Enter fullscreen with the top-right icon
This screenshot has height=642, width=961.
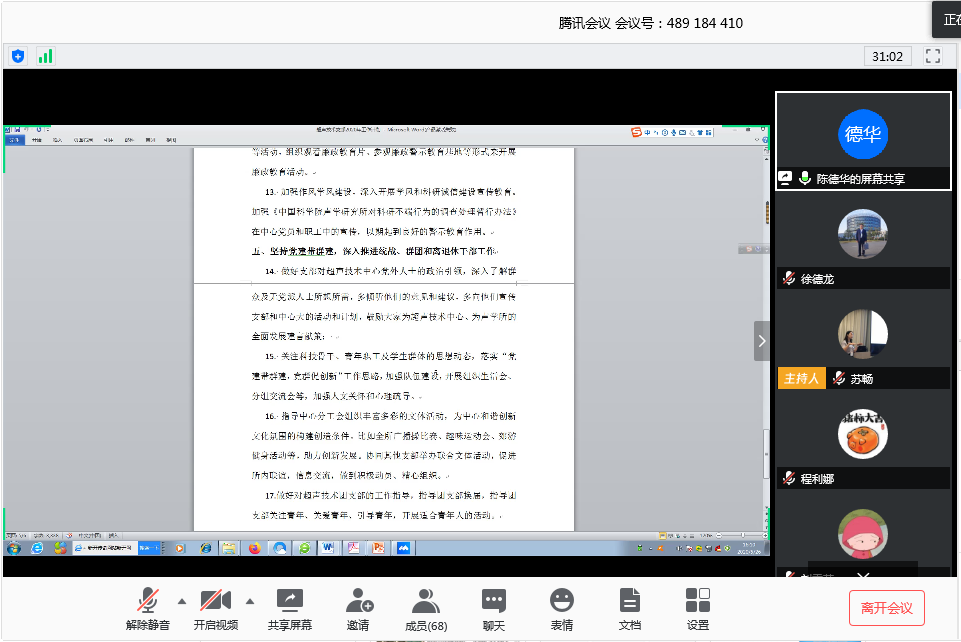(x=933, y=56)
